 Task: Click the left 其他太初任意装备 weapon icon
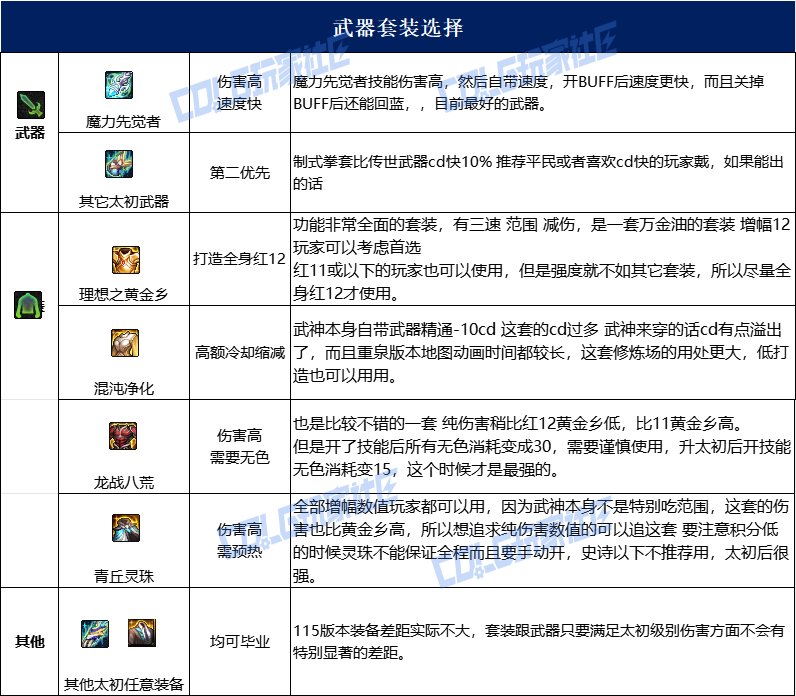(x=95, y=634)
